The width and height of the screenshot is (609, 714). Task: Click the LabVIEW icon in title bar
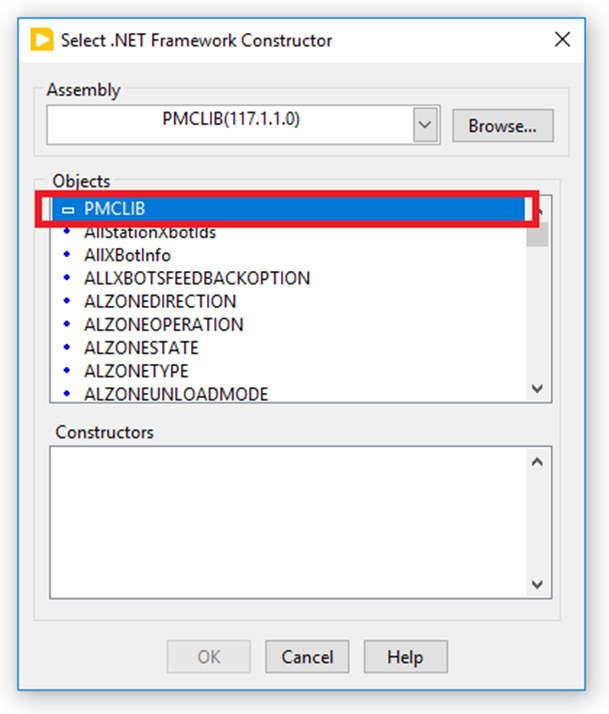coord(42,41)
